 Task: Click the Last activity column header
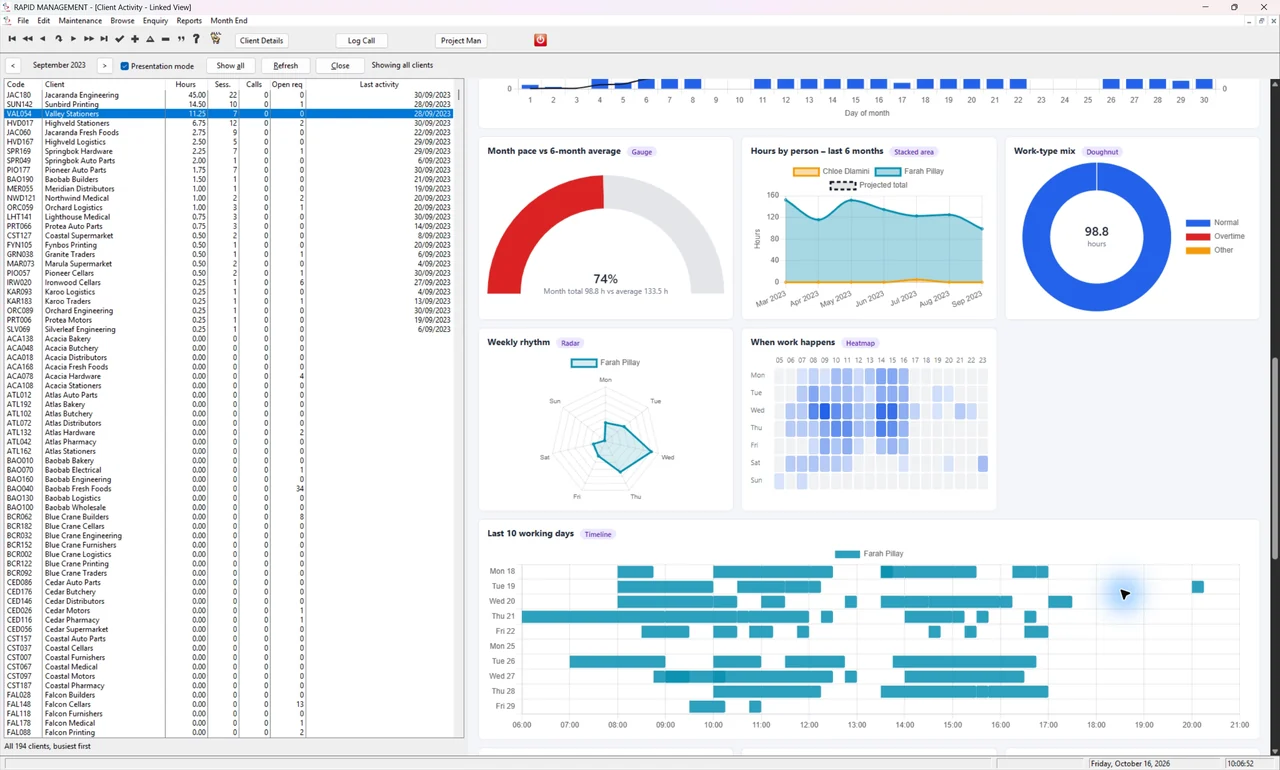point(379,85)
